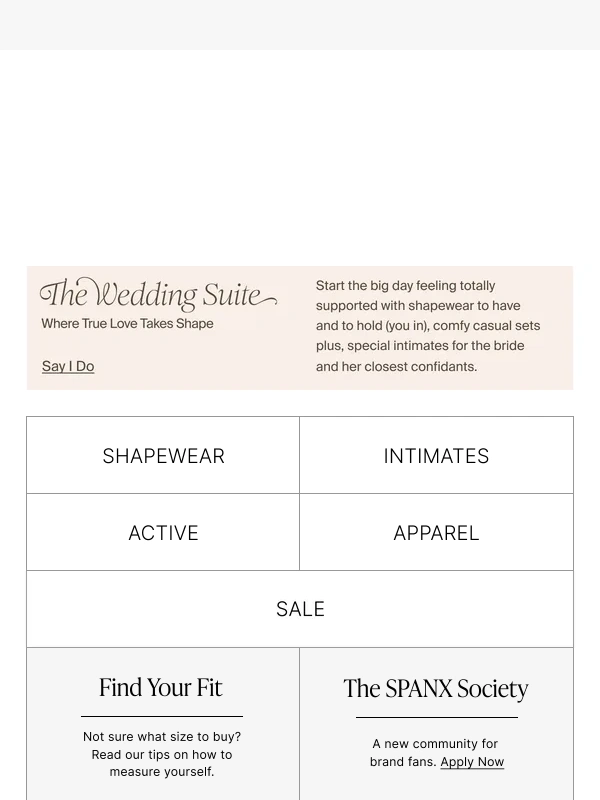Image resolution: width=600 pixels, height=800 pixels.
Task: Click the Apply Now link
Action: [472, 762]
